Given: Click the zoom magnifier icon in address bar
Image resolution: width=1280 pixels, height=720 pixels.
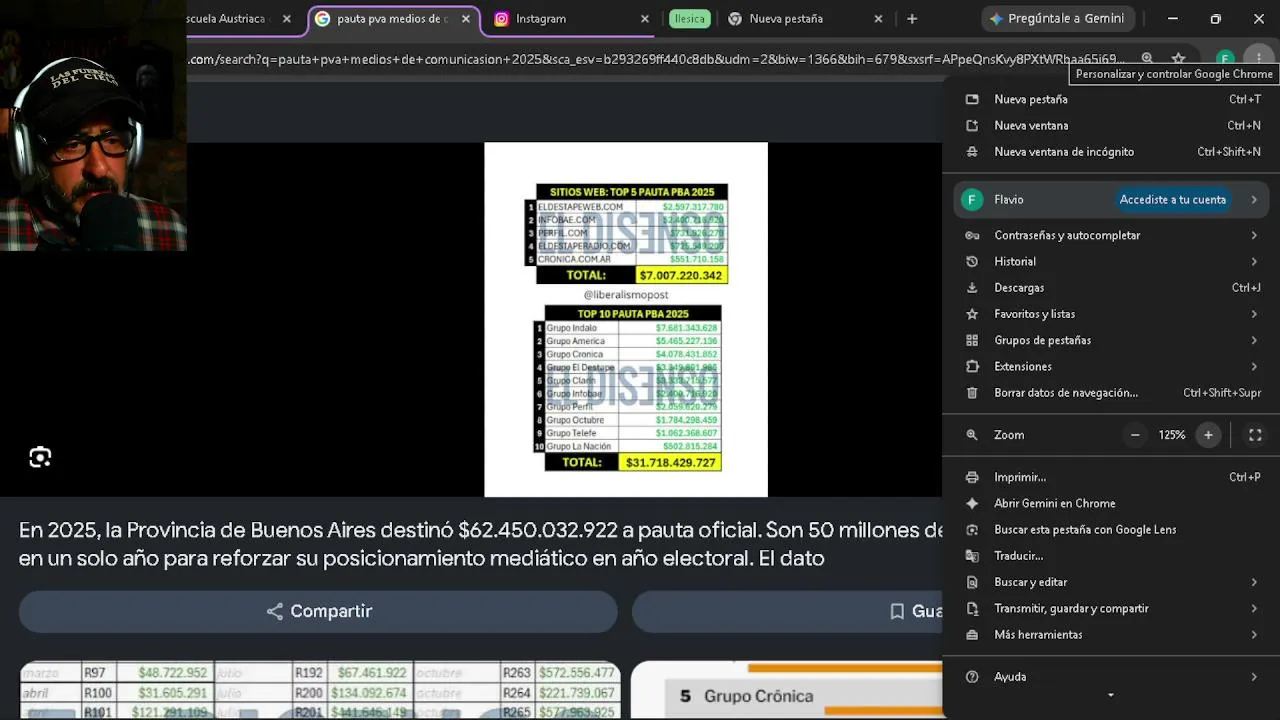Looking at the screenshot, I should [x=1148, y=59].
